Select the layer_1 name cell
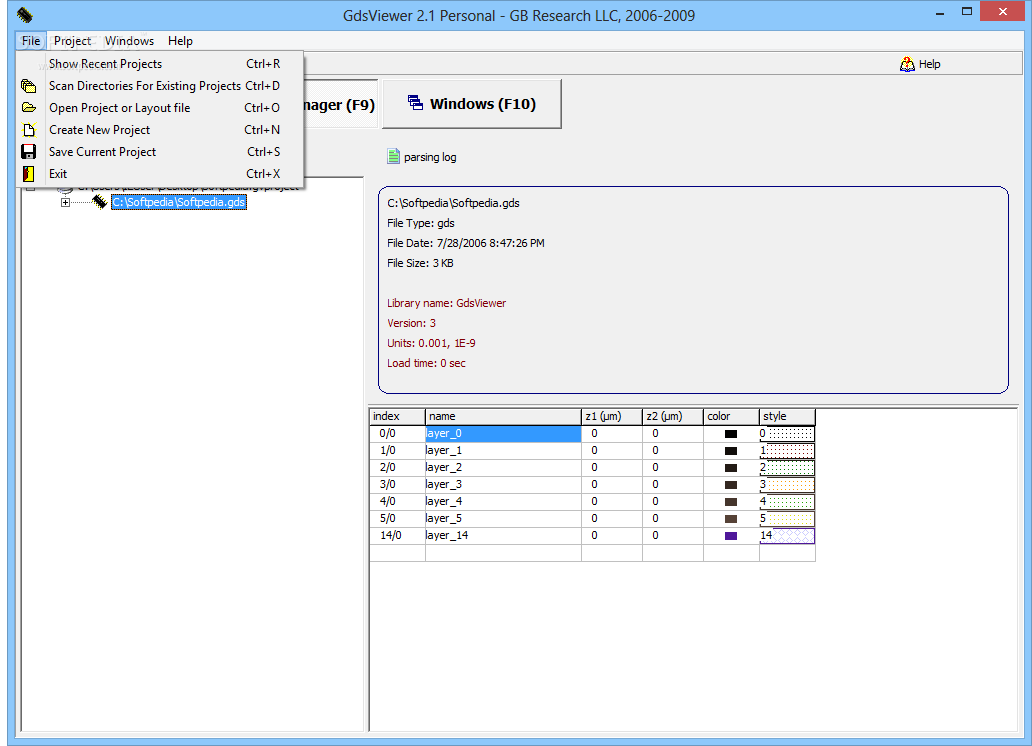This screenshot has height=746, width=1032. click(503, 451)
